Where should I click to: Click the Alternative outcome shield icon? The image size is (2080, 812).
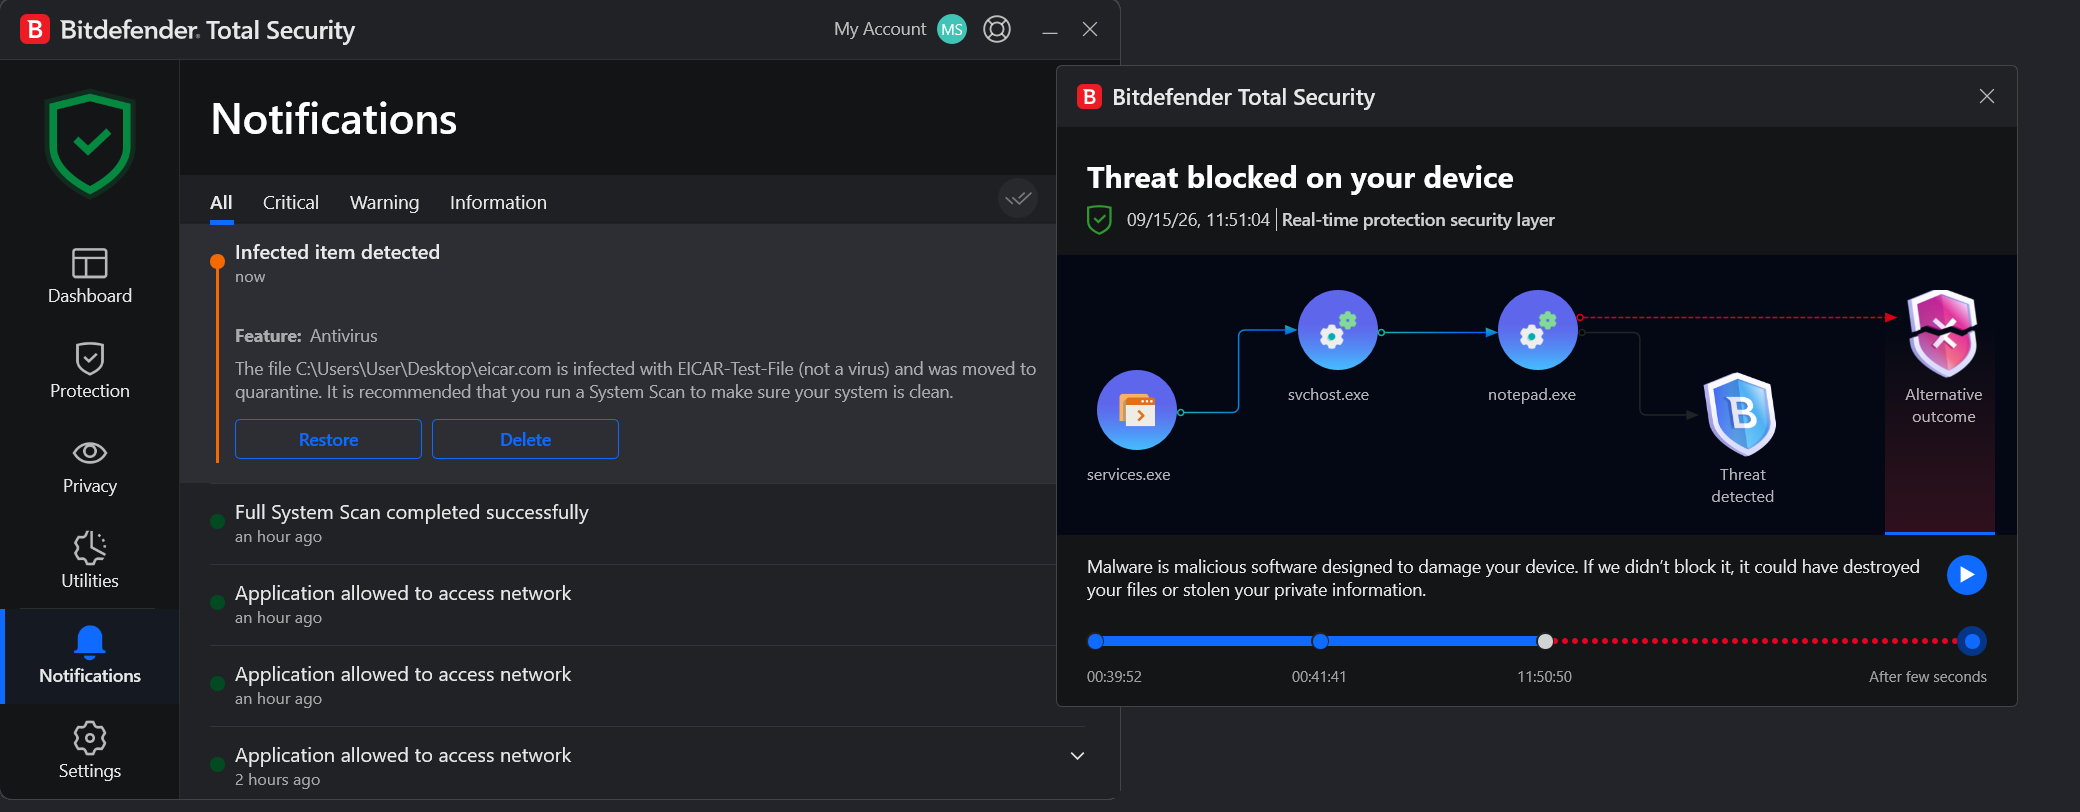(1942, 333)
